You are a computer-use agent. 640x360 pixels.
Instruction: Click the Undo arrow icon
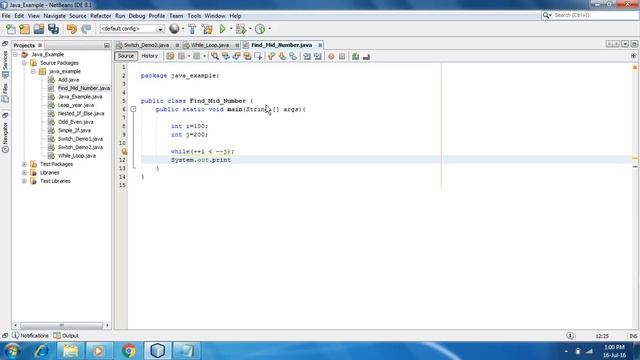(x=71, y=29)
